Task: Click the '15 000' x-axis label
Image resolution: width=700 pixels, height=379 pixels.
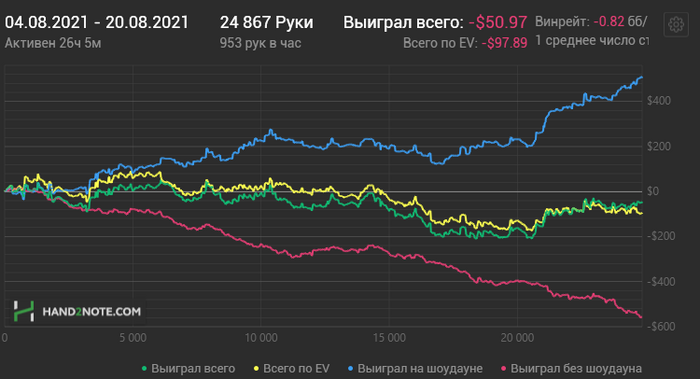Action: click(x=389, y=338)
